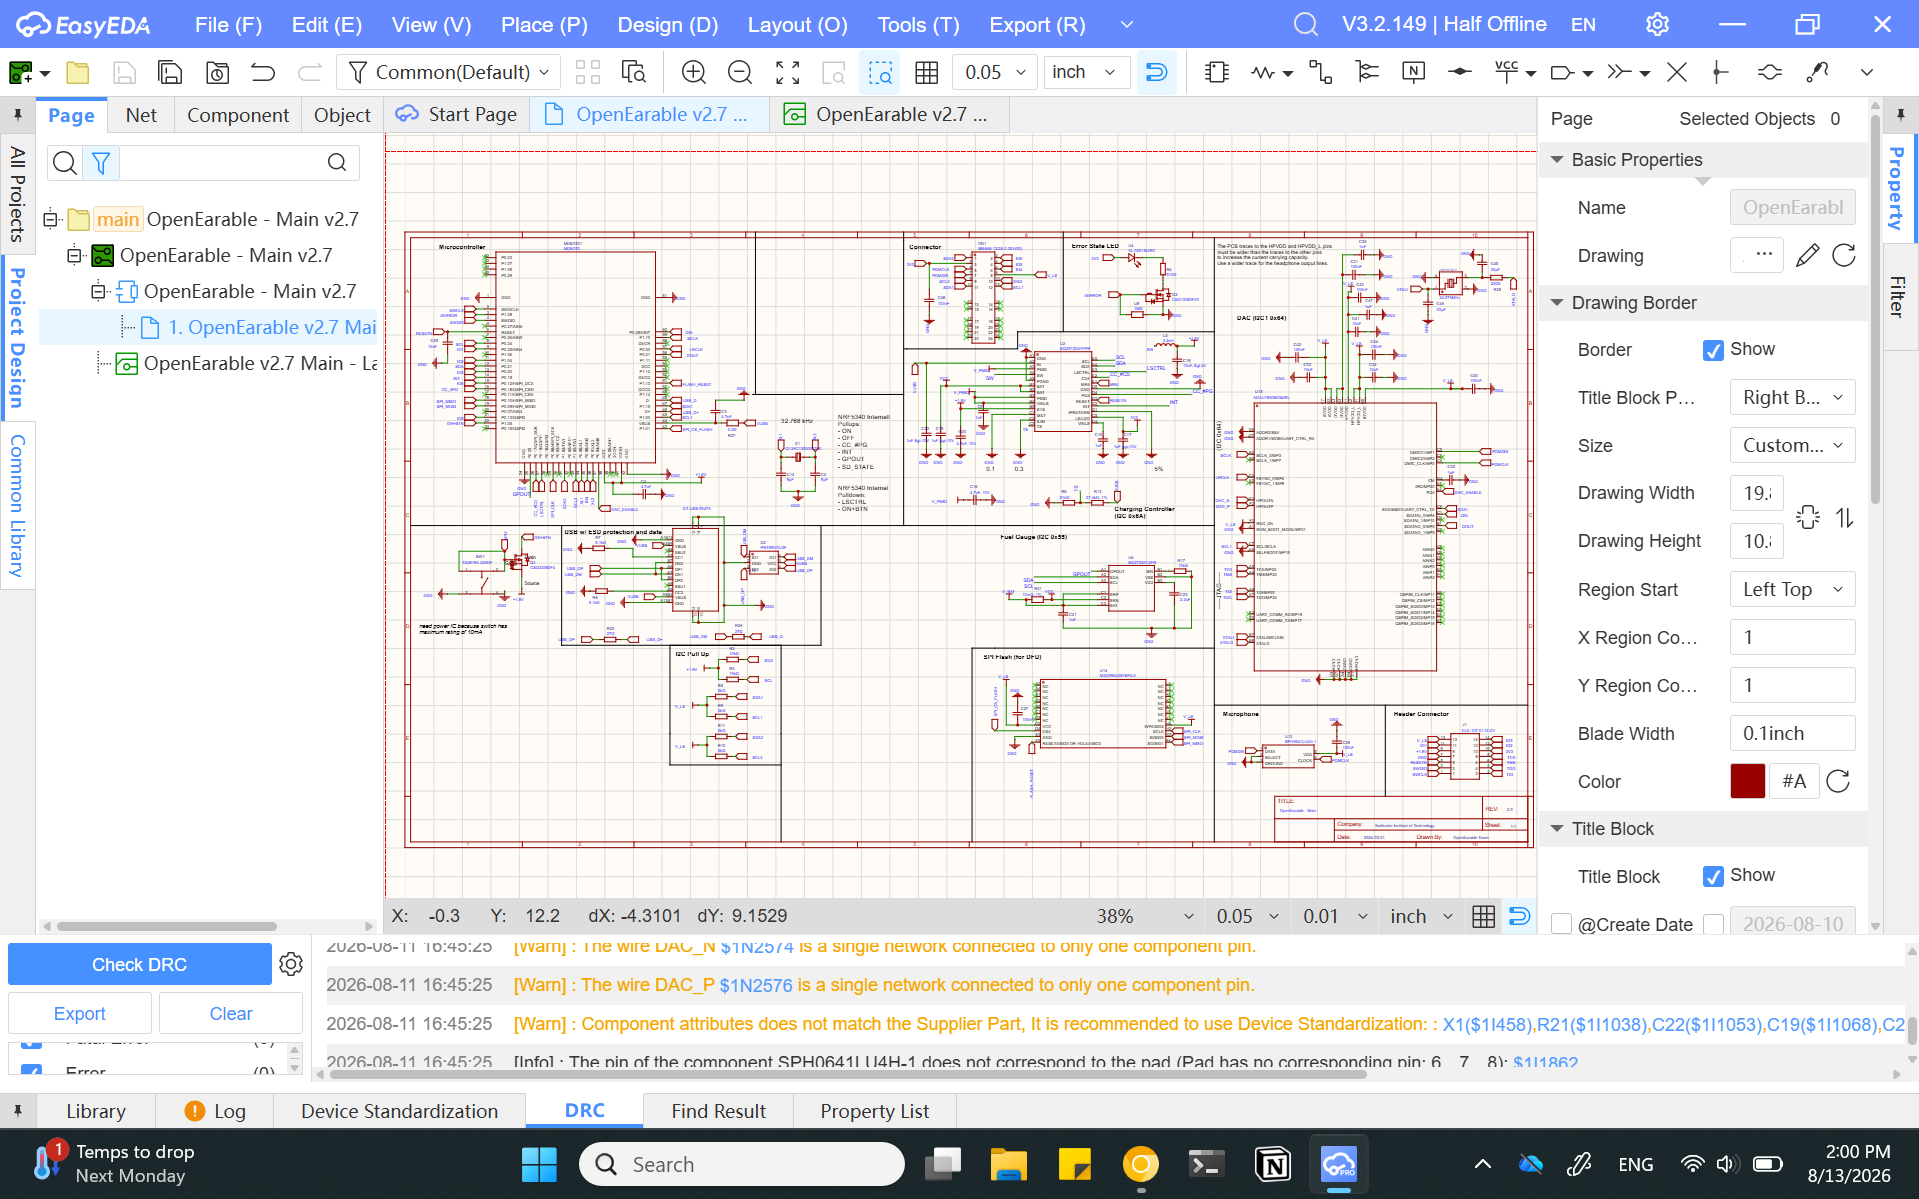Switch to the Net tab

click(x=141, y=115)
